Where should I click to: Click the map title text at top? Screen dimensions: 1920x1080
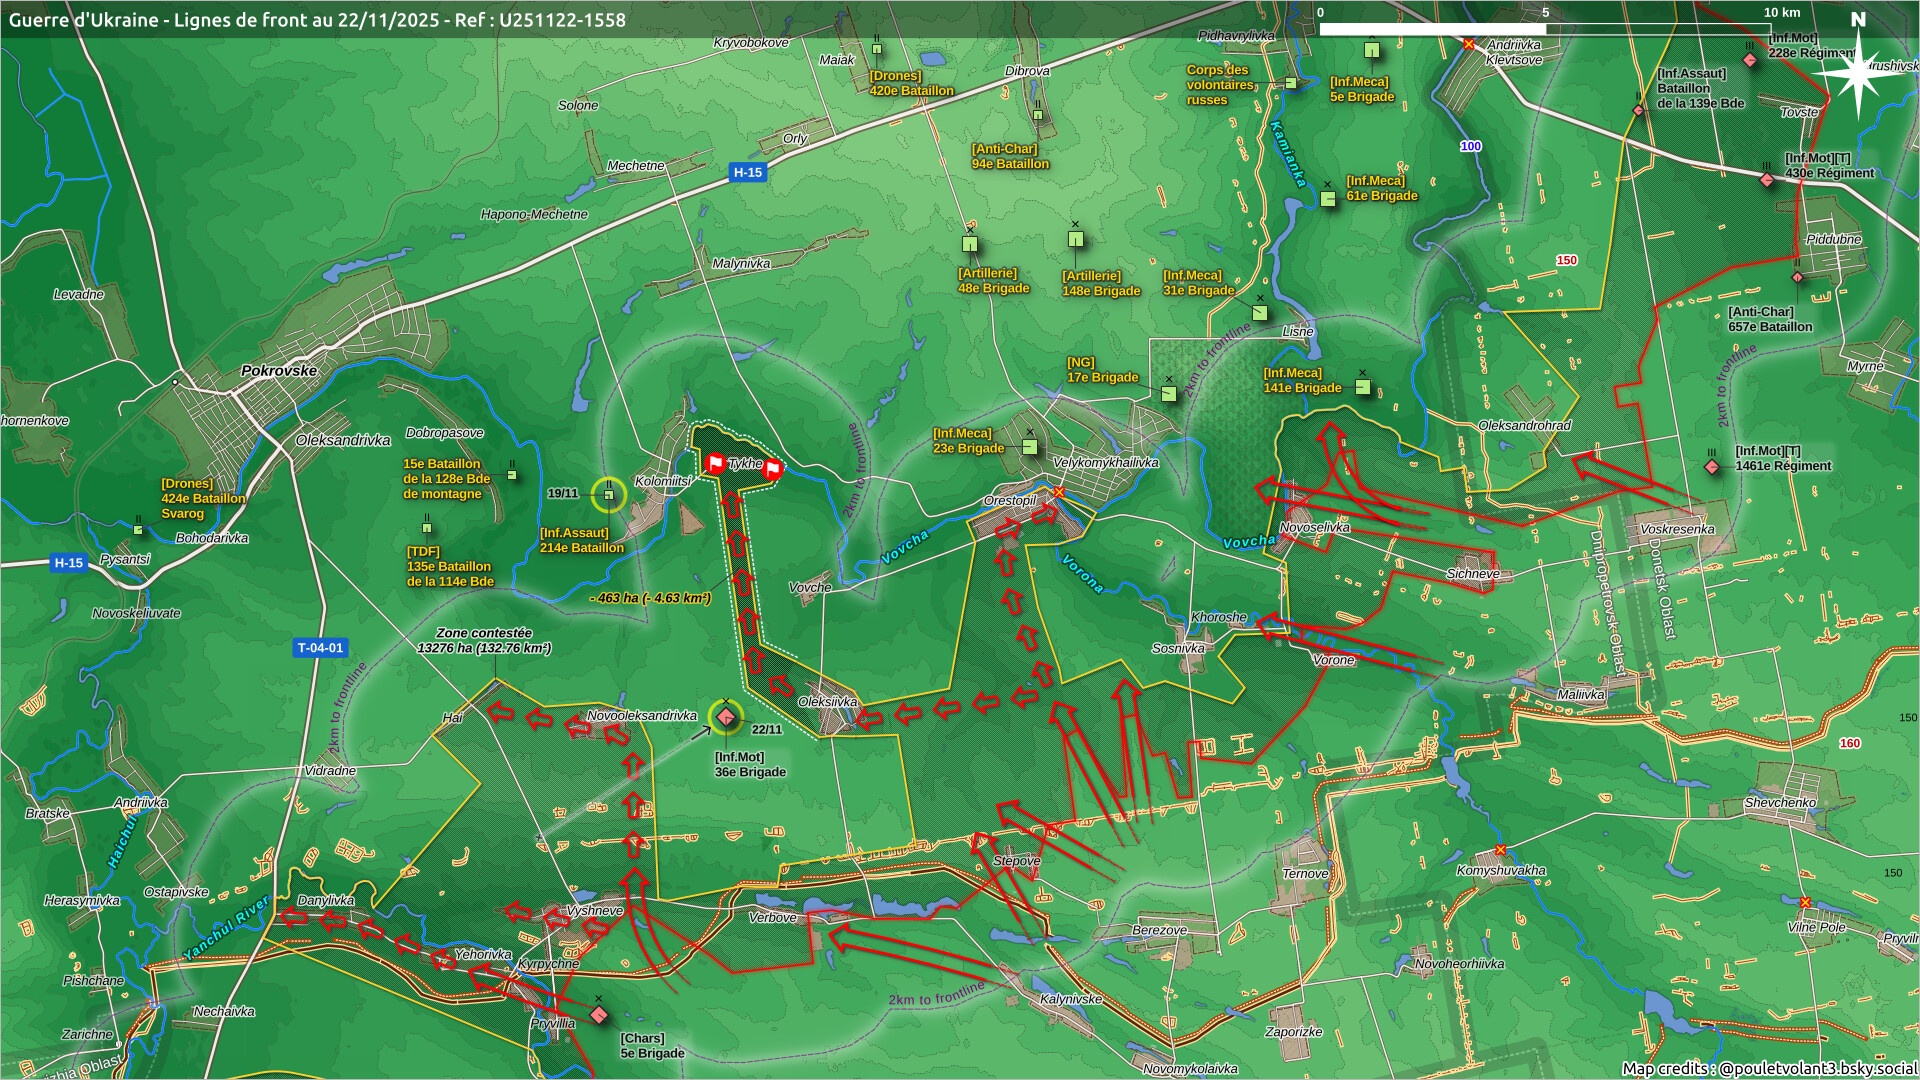pos(317,20)
